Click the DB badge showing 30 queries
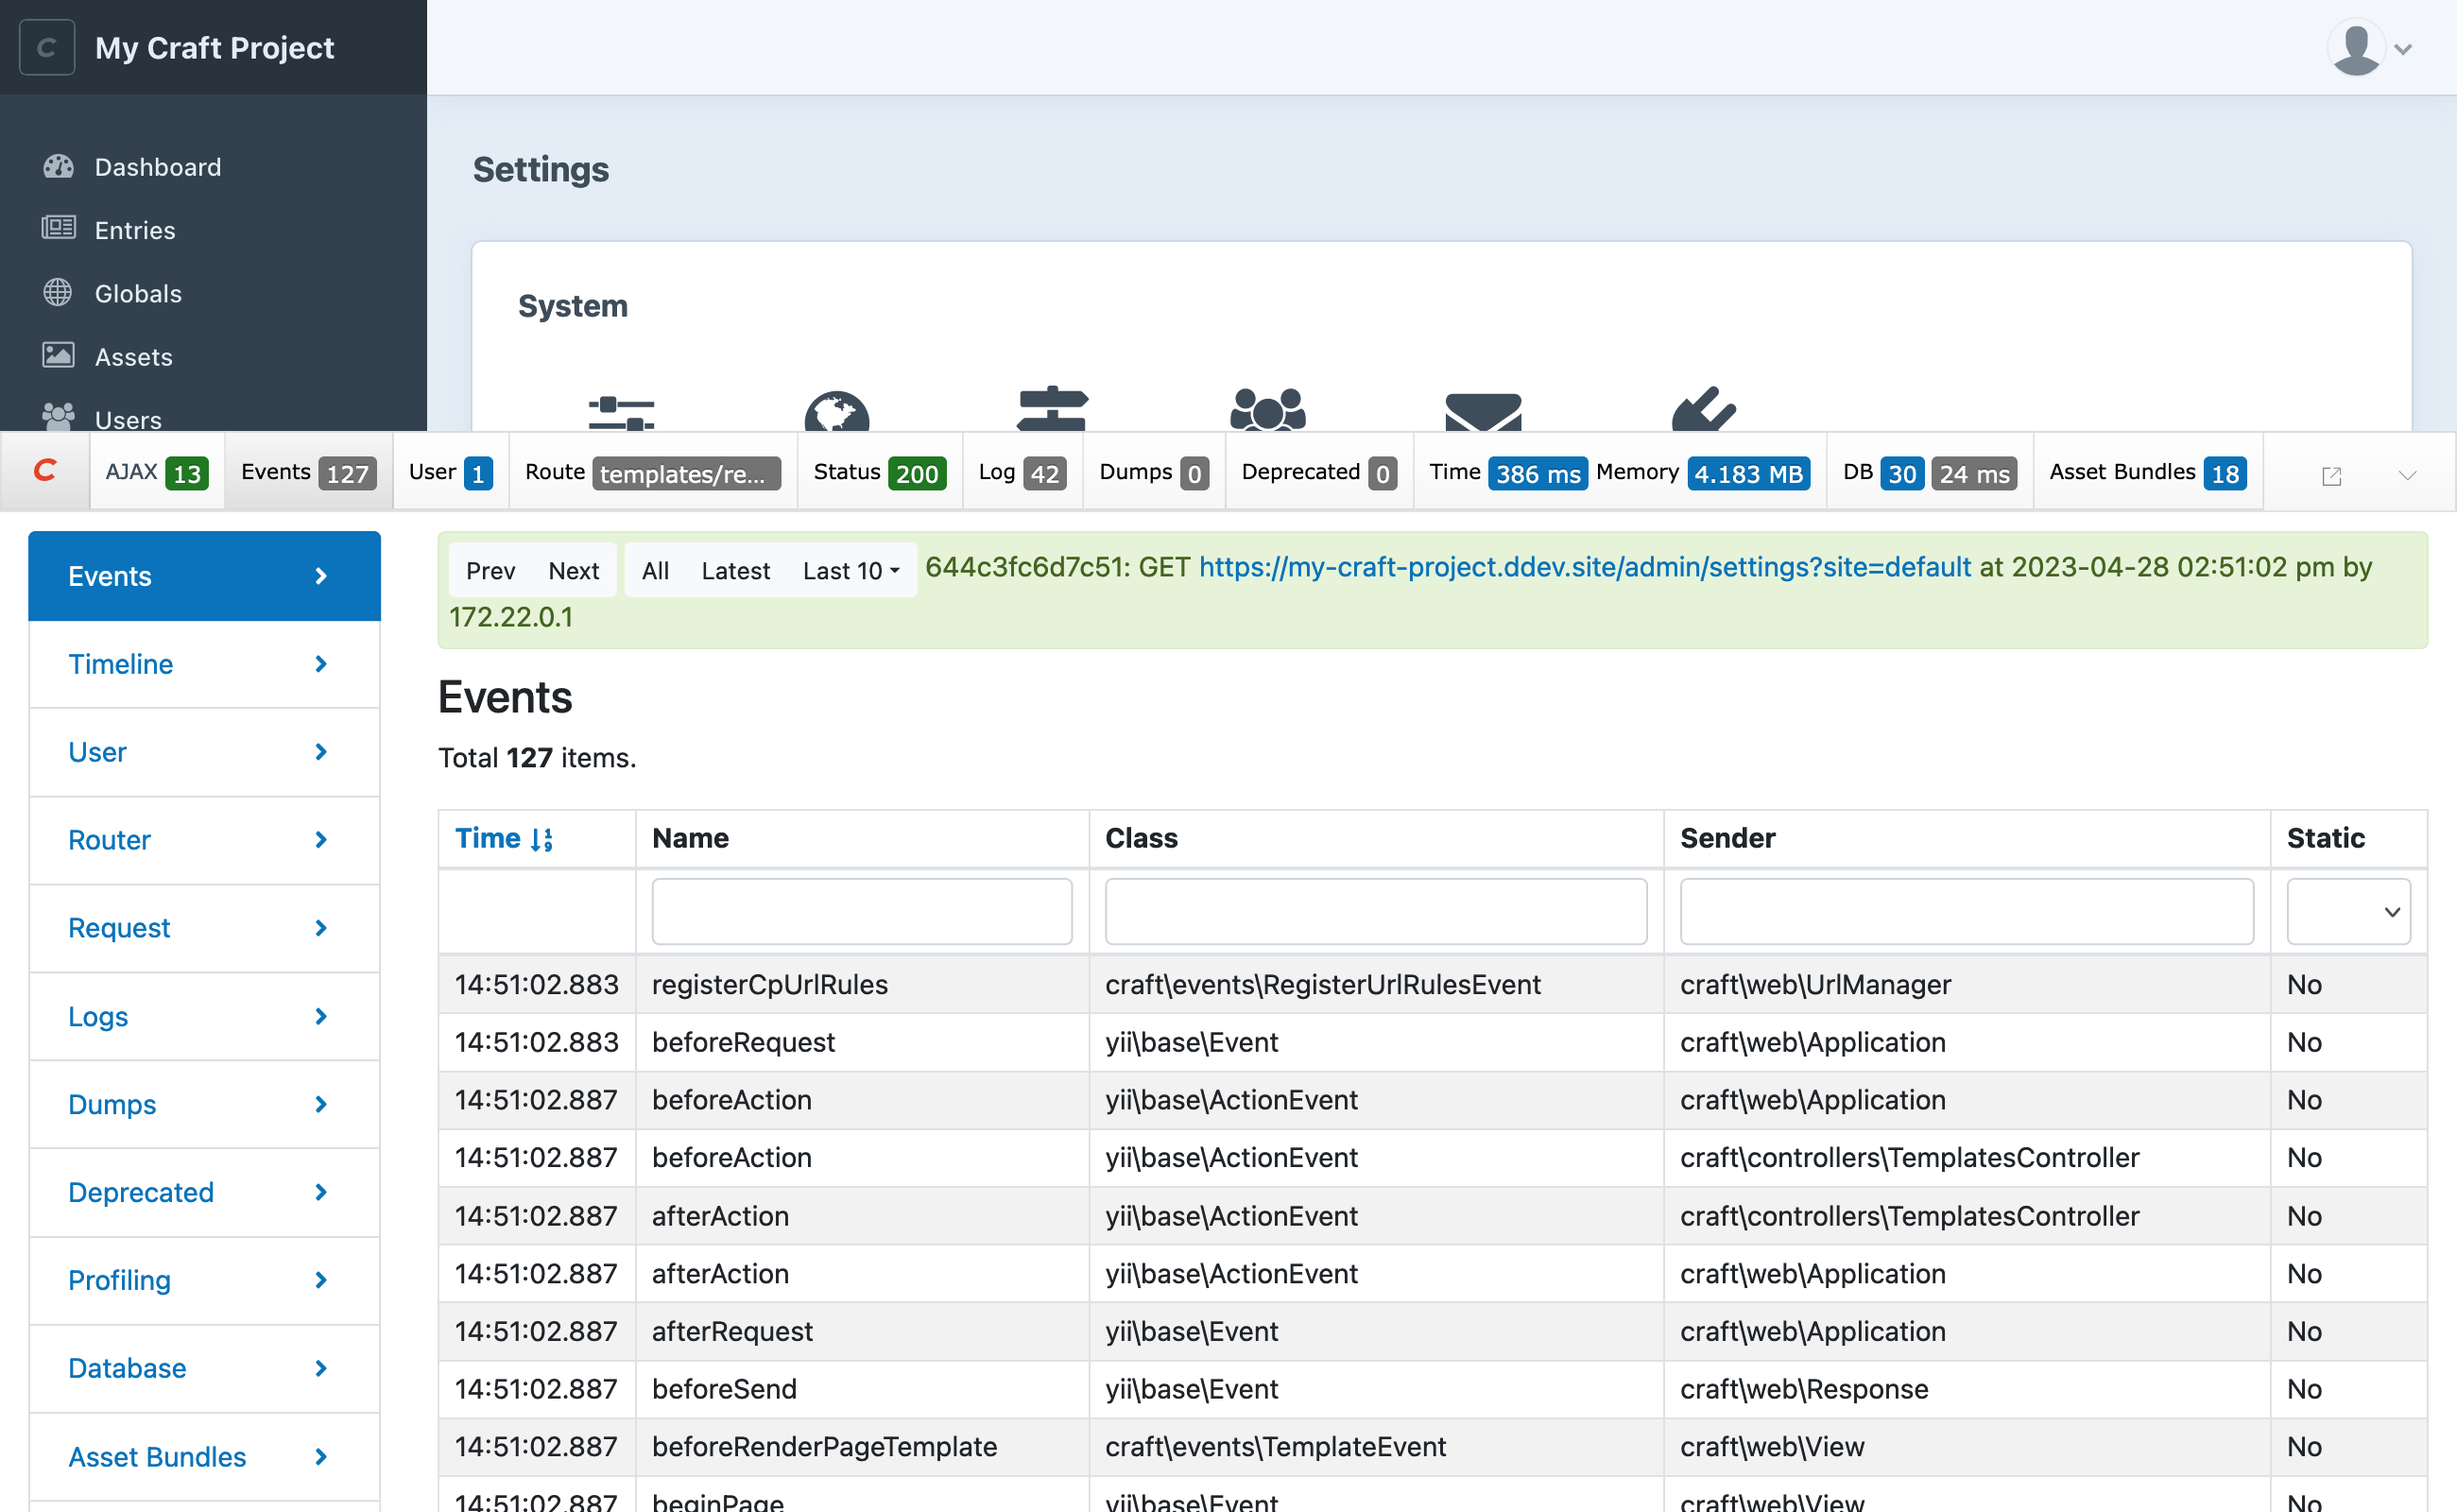2457x1512 pixels. [x=1900, y=473]
